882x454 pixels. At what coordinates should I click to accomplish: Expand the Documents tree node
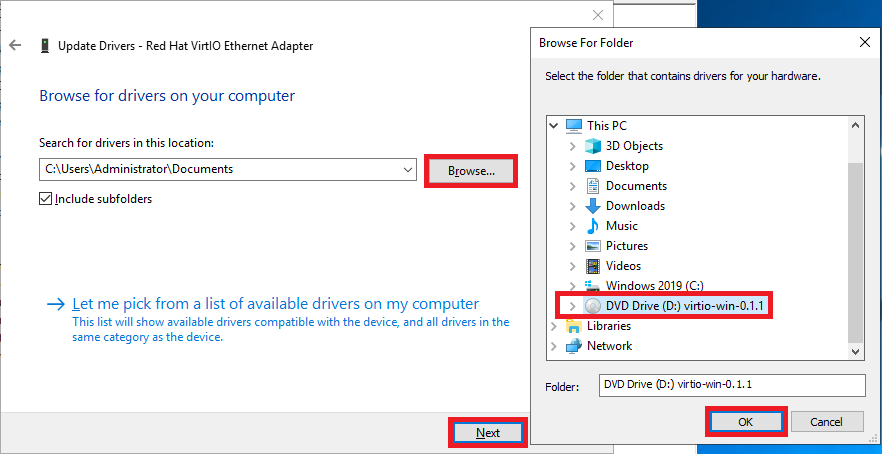(x=573, y=186)
